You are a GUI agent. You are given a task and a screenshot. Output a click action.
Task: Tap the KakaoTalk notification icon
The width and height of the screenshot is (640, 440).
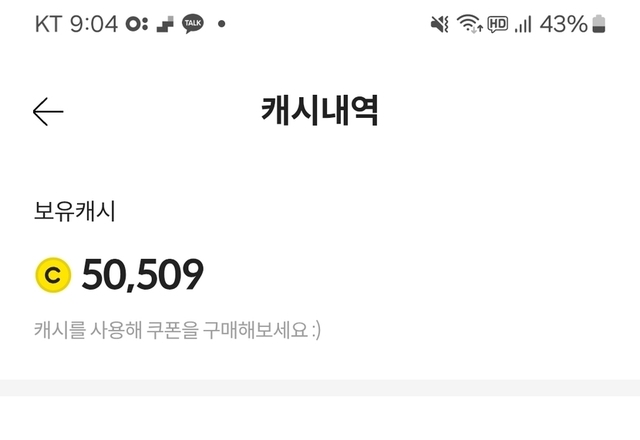193,23
